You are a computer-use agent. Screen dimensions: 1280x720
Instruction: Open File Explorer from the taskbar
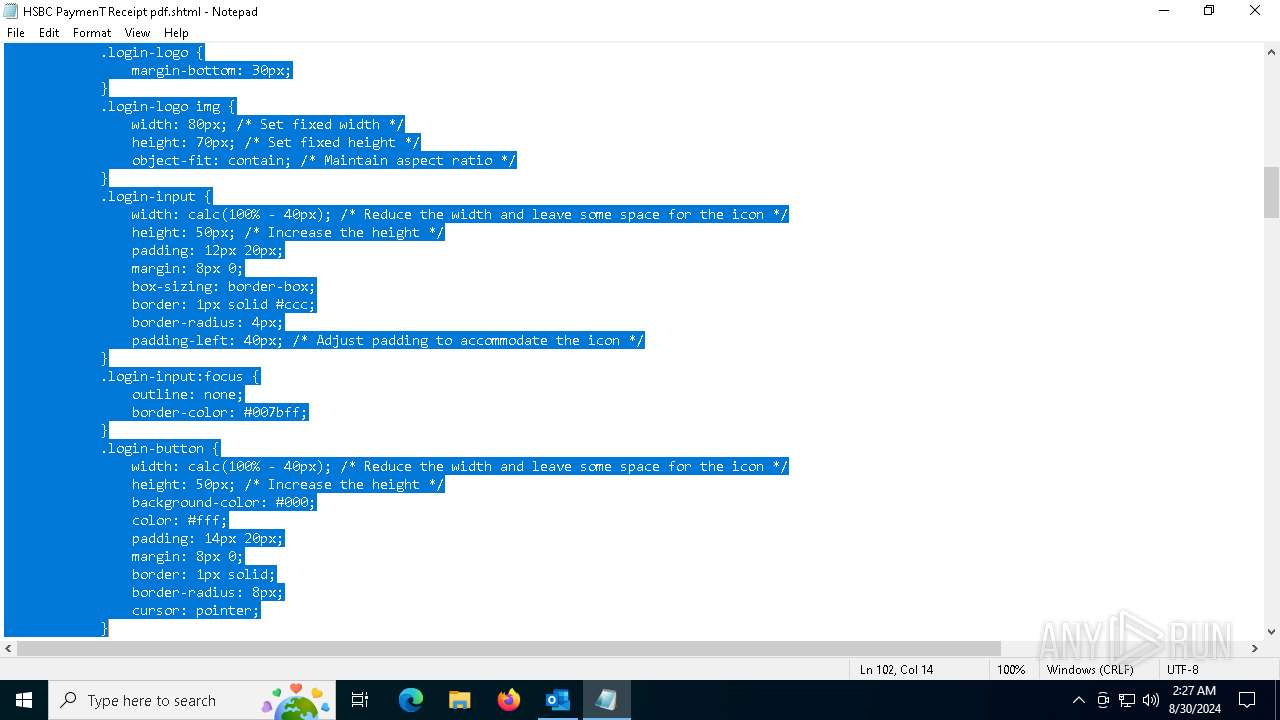pos(459,700)
